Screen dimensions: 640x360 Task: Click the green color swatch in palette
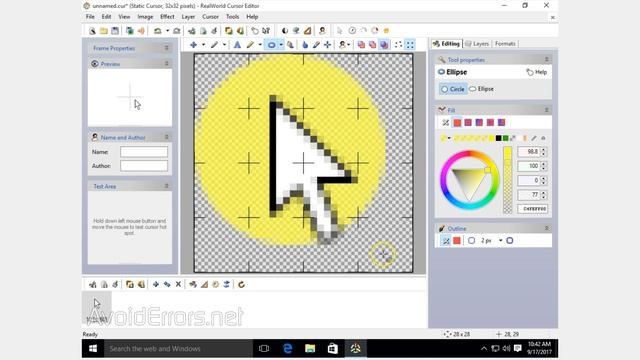click(505, 138)
